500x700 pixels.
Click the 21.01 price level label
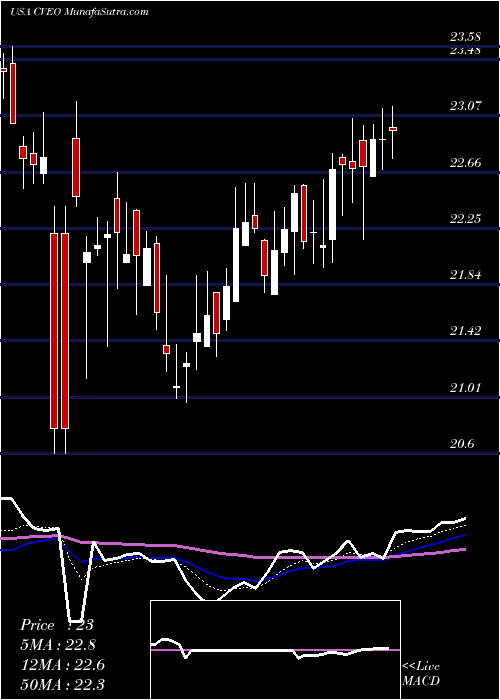click(x=465, y=387)
